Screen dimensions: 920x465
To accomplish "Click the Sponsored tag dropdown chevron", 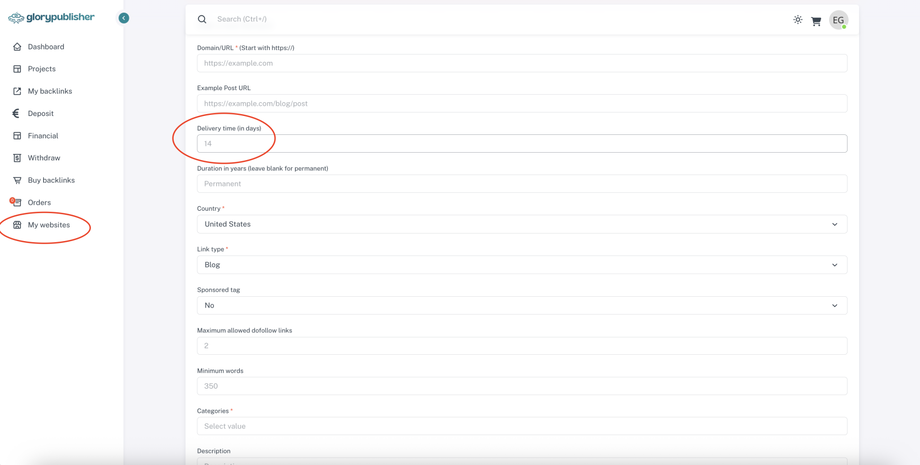I will [x=835, y=306].
